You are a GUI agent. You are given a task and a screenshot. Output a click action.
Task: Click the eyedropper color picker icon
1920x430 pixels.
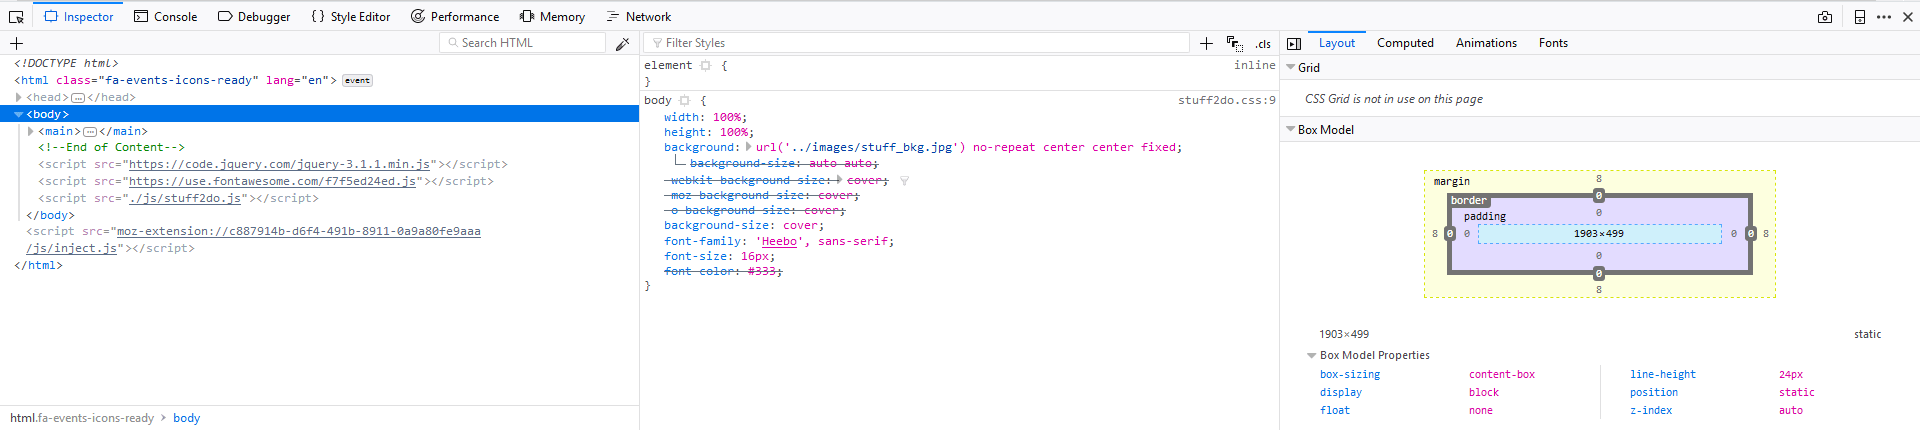[622, 44]
